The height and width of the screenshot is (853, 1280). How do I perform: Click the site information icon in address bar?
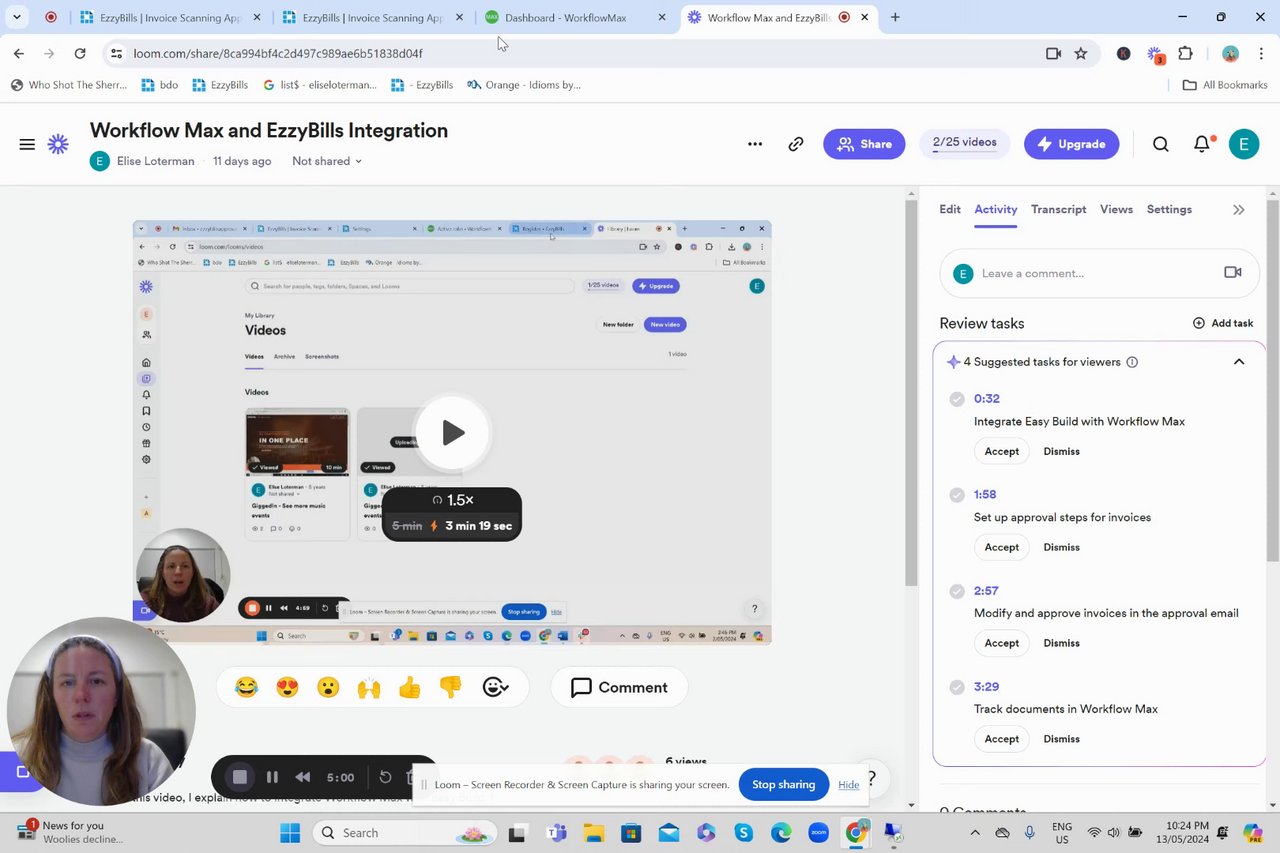(x=116, y=53)
